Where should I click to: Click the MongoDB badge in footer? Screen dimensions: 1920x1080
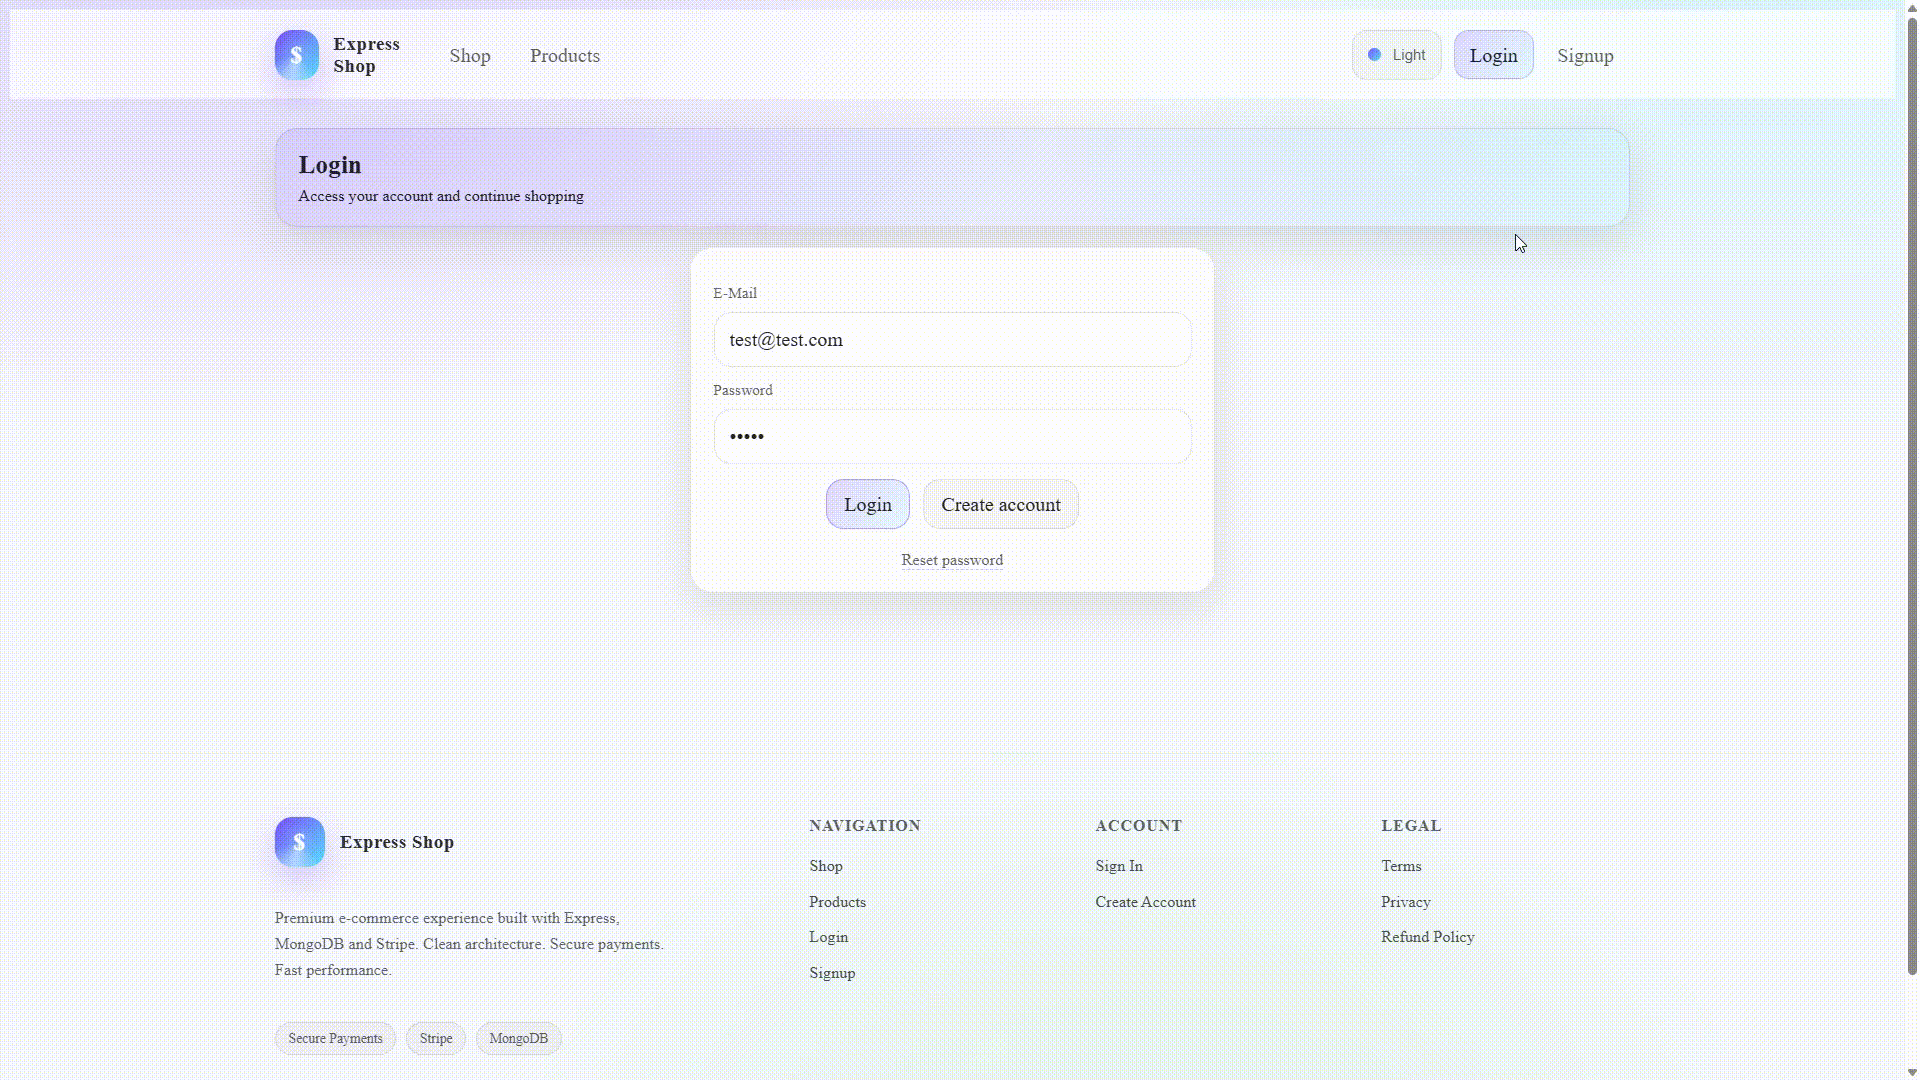pos(518,1038)
